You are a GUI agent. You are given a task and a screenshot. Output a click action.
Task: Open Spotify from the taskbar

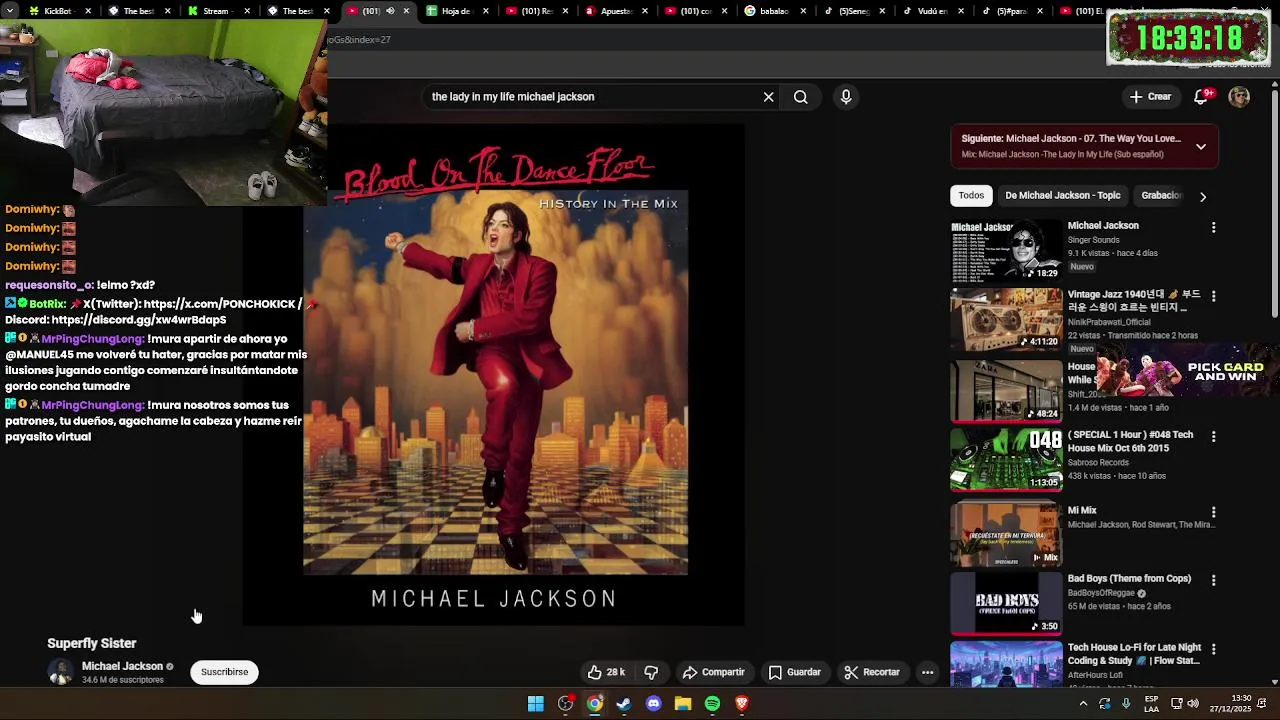[x=712, y=704]
